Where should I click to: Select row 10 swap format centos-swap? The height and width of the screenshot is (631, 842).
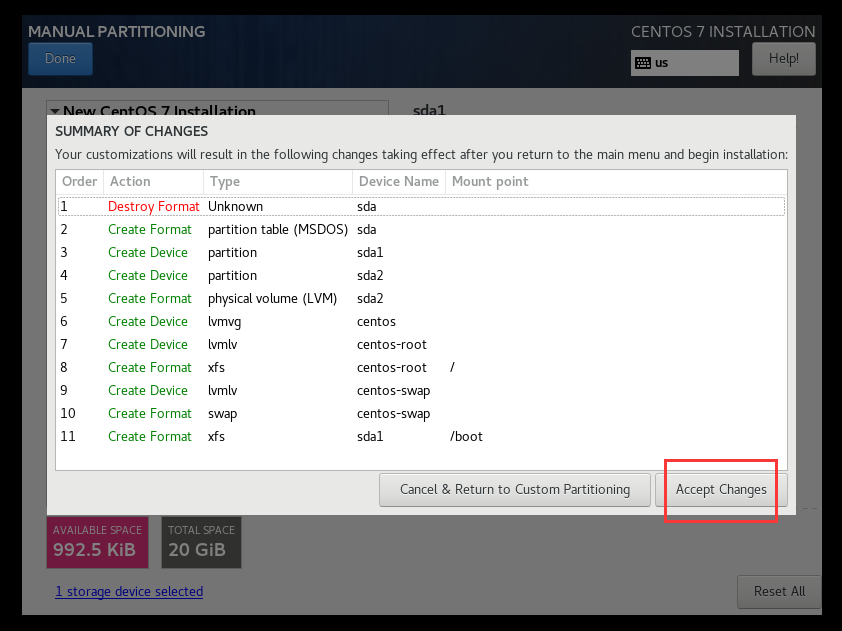(421, 414)
